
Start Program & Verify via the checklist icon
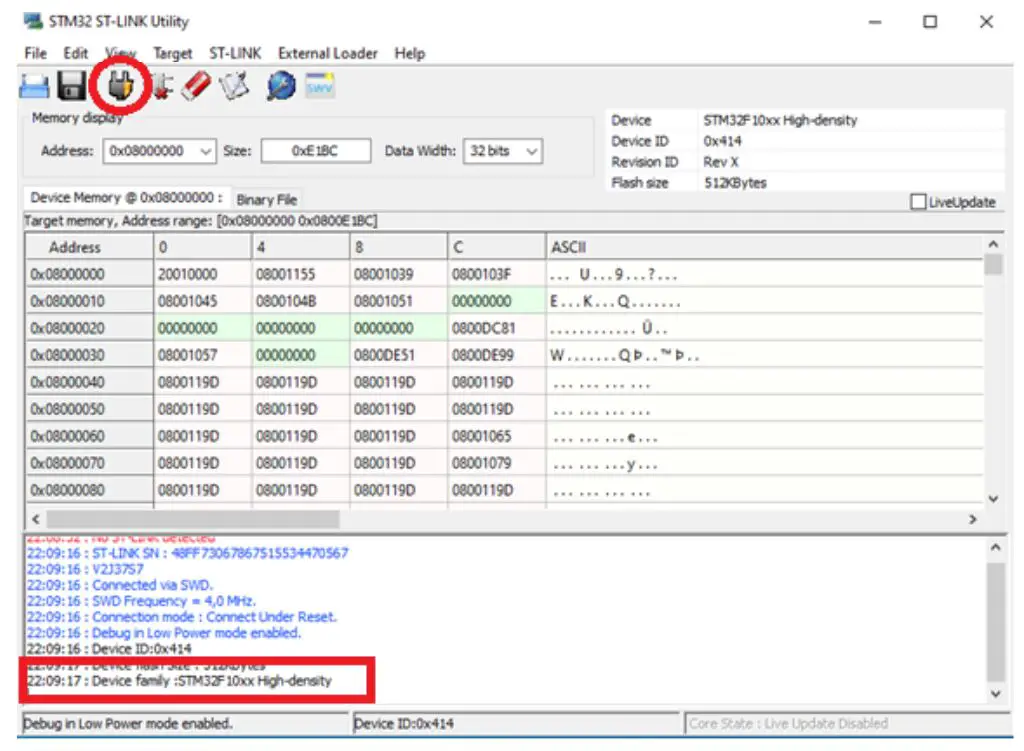coord(234,87)
